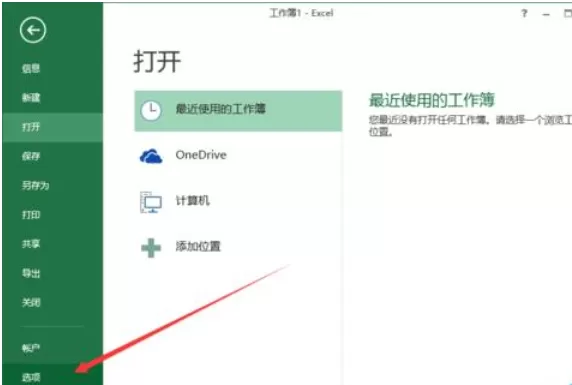Image resolution: width=572 pixels, height=385 pixels.
Task: Click the OneDrive cloud icon
Action: [x=151, y=156]
